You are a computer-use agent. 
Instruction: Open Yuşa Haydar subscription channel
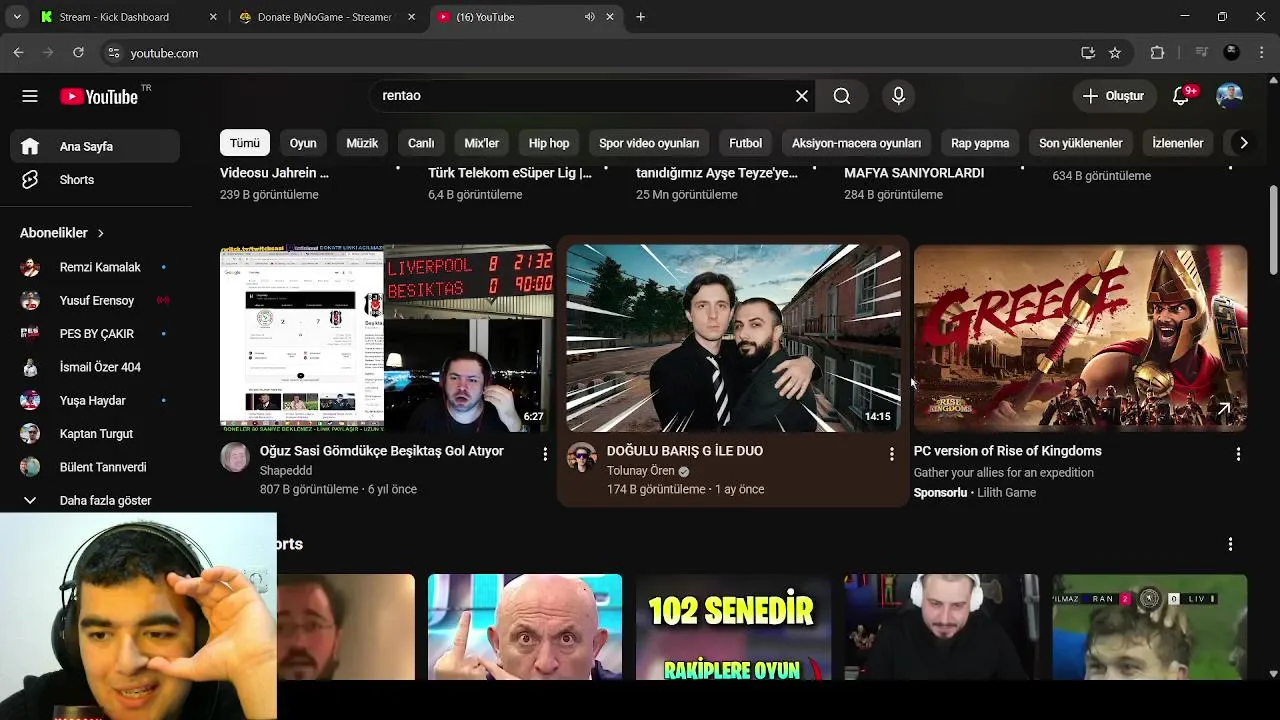pyautogui.click(x=96, y=400)
